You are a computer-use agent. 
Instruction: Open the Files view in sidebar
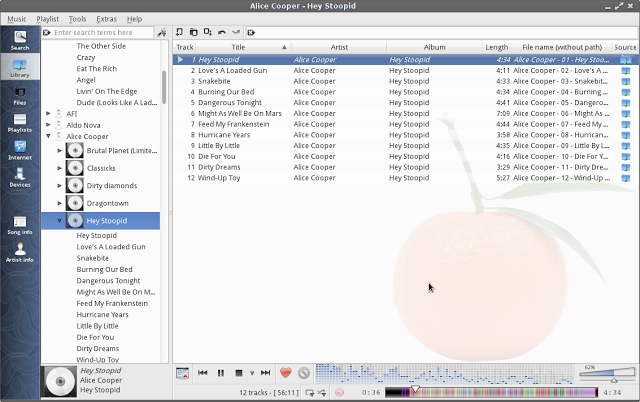(20, 94)
